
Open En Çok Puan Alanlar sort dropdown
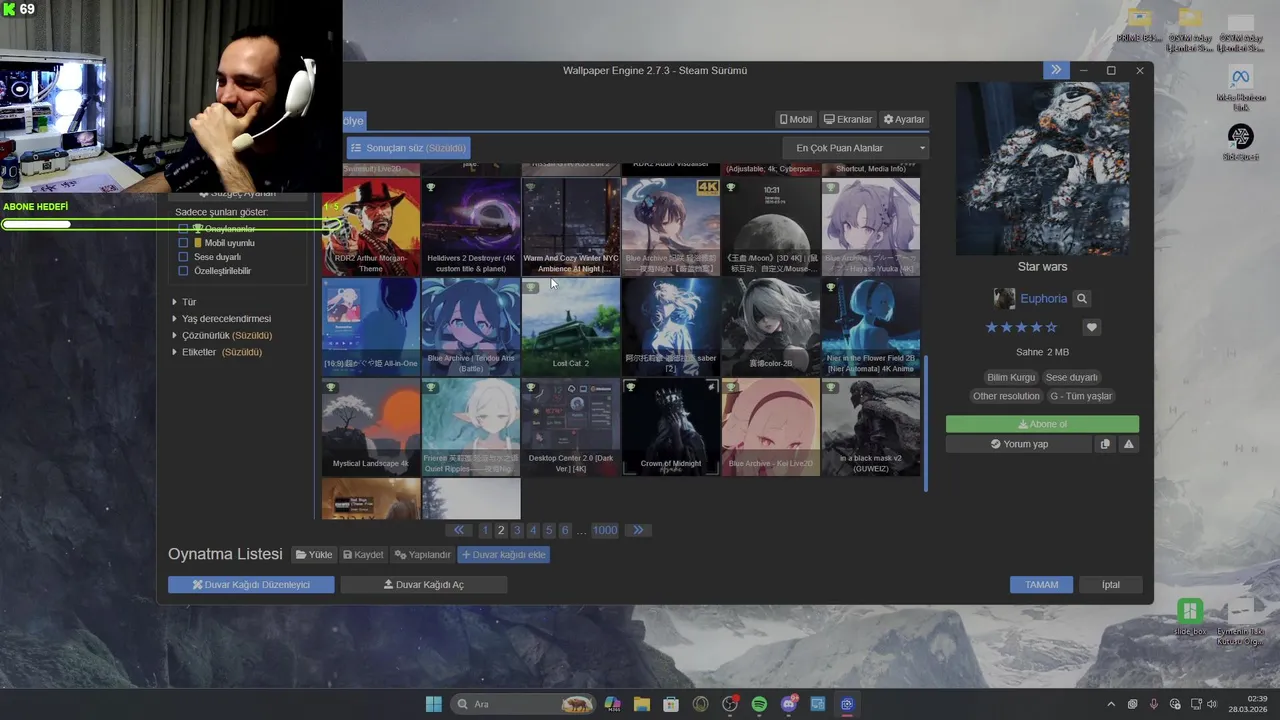click(x=858, y=148)
